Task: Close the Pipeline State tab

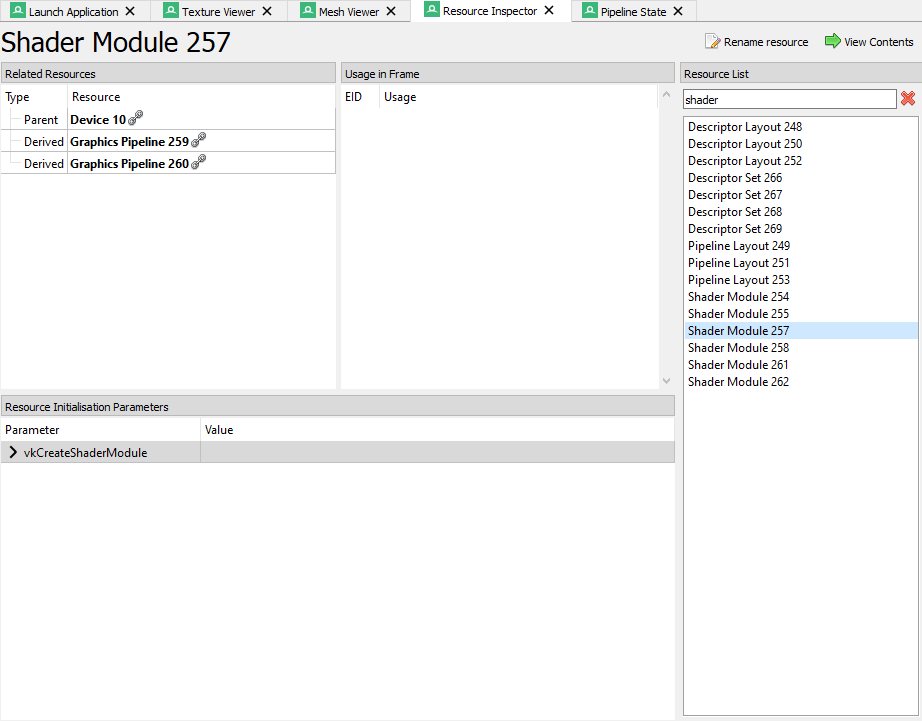Action: (x=678, y=12)
